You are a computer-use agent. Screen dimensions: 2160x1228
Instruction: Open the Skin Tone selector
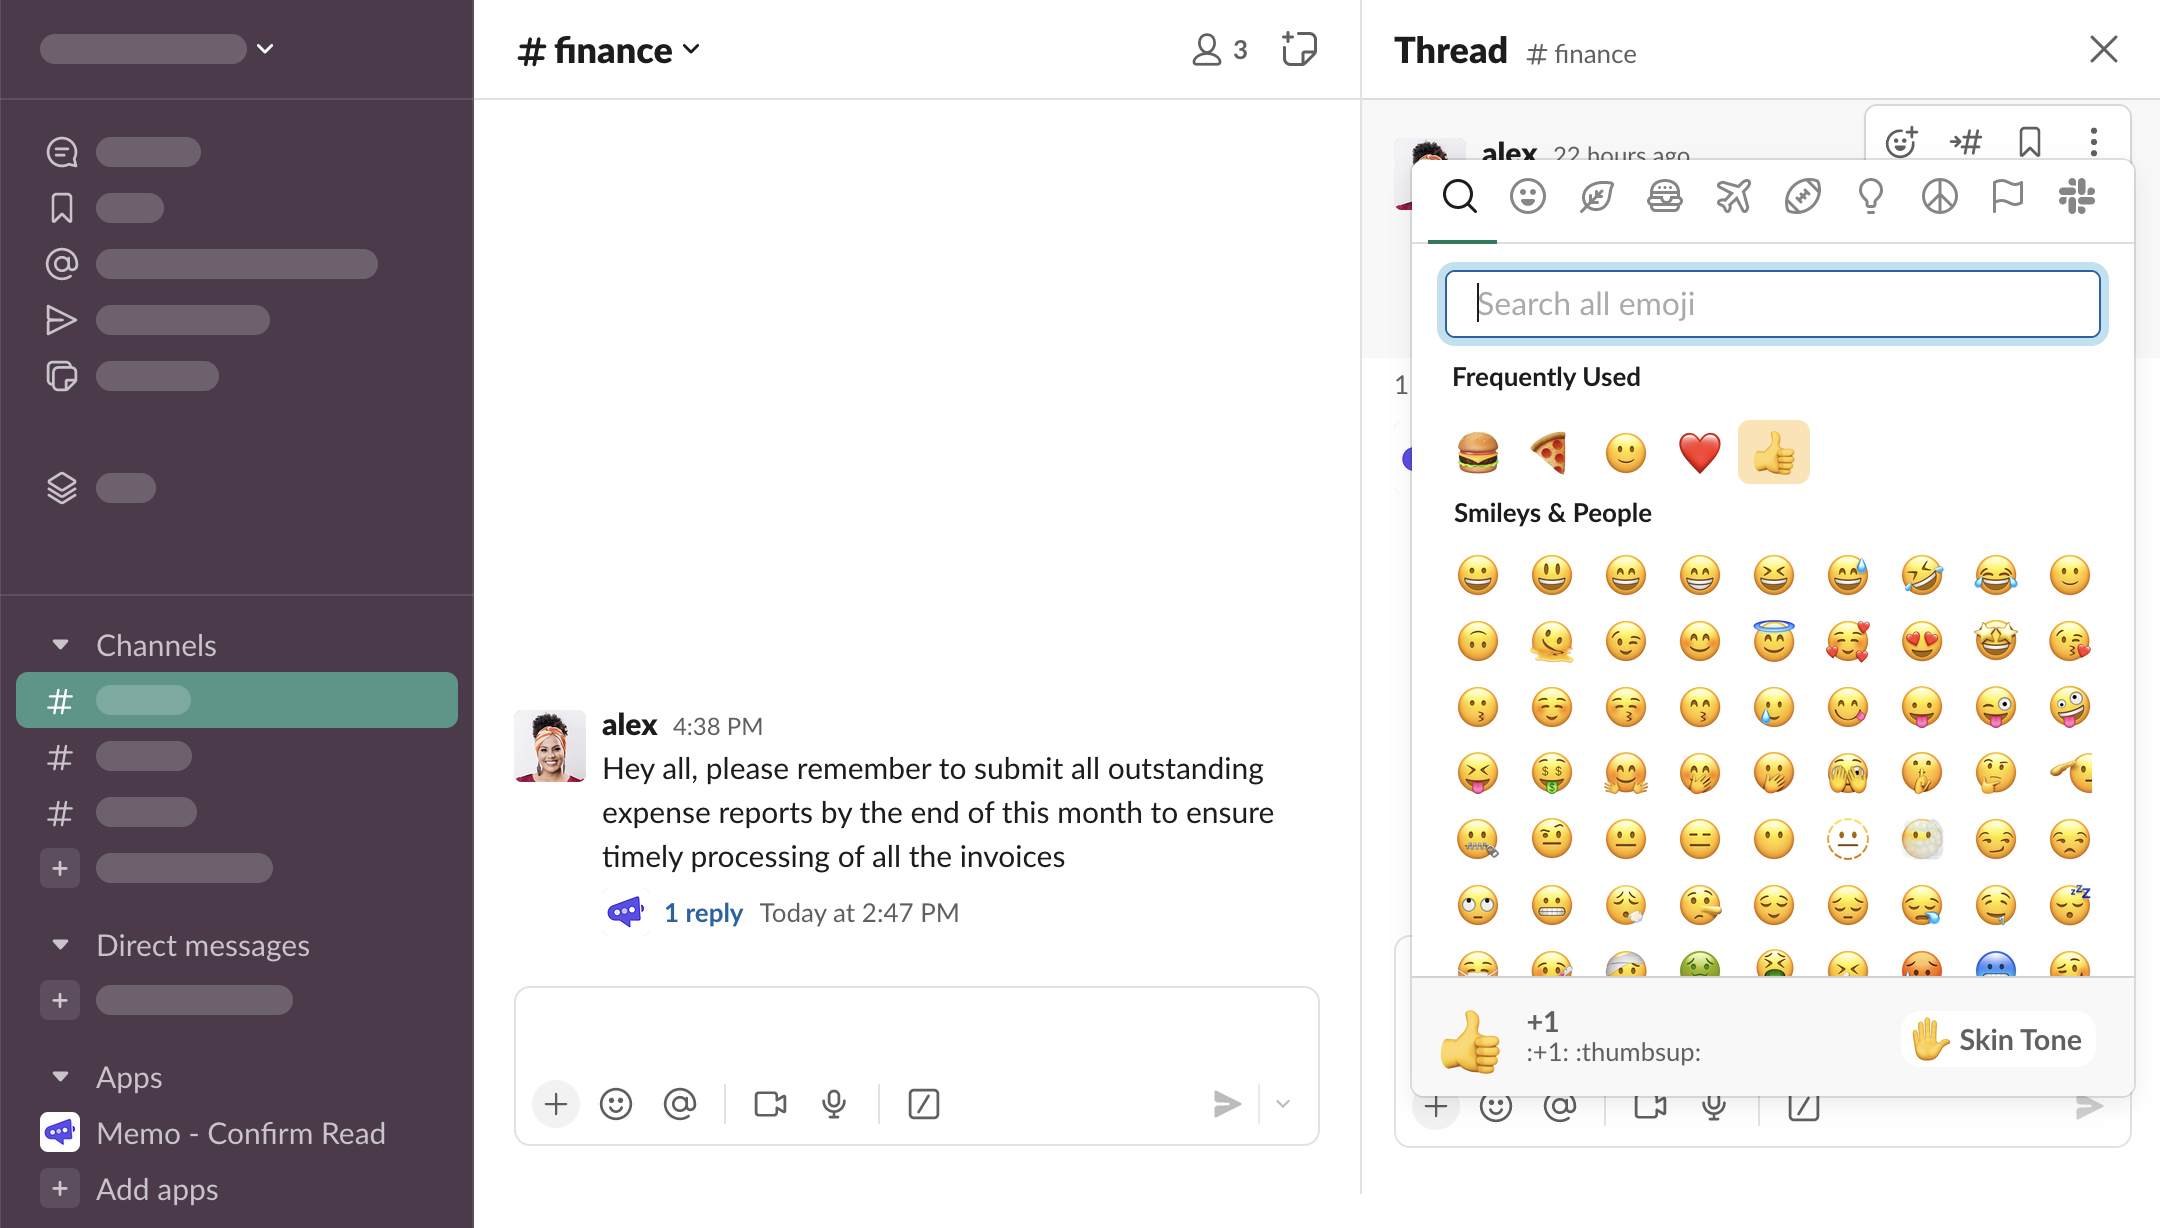click(x=1998, y=1040)
